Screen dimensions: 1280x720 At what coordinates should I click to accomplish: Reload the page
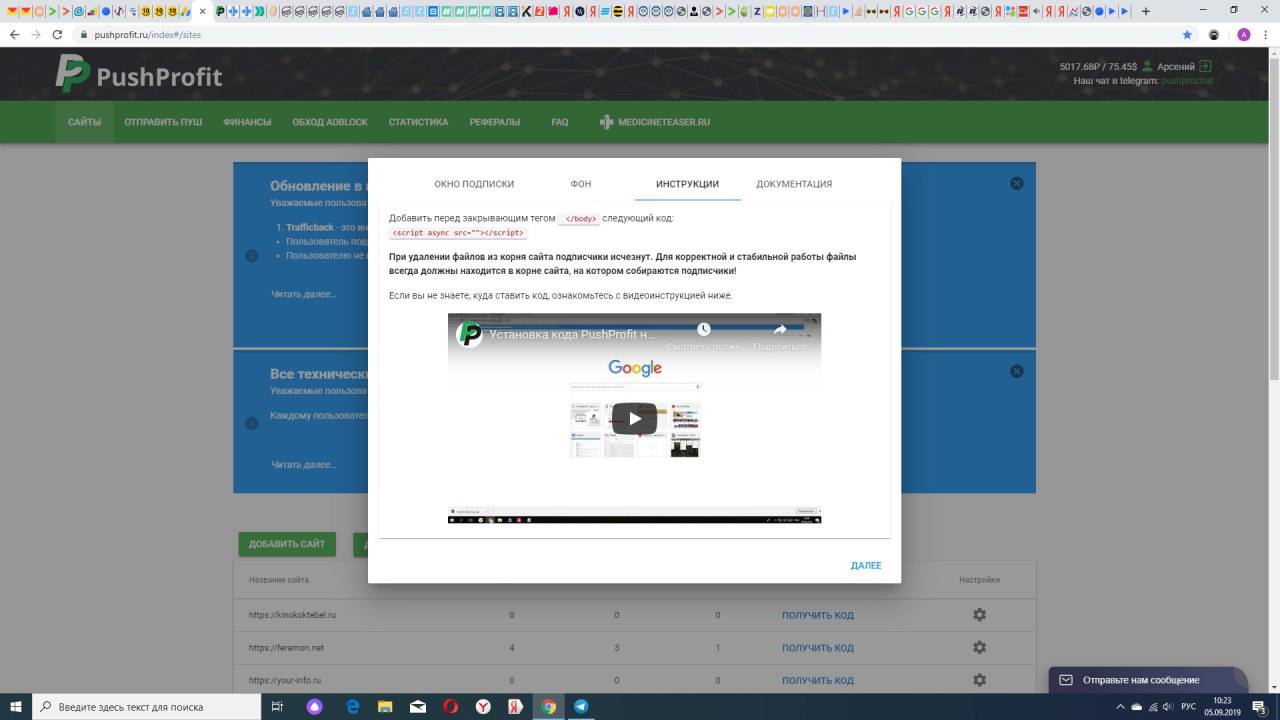(x=57, y=34)
